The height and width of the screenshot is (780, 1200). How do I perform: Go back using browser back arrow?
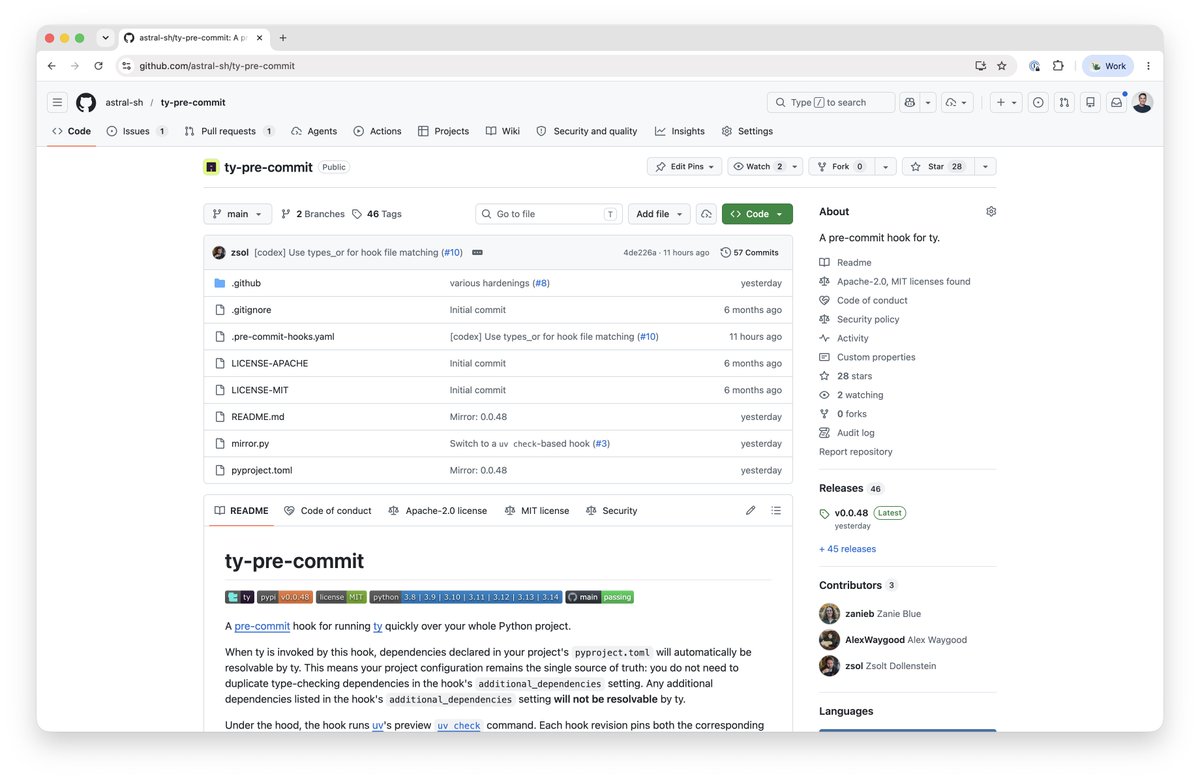tap(52, 66)
